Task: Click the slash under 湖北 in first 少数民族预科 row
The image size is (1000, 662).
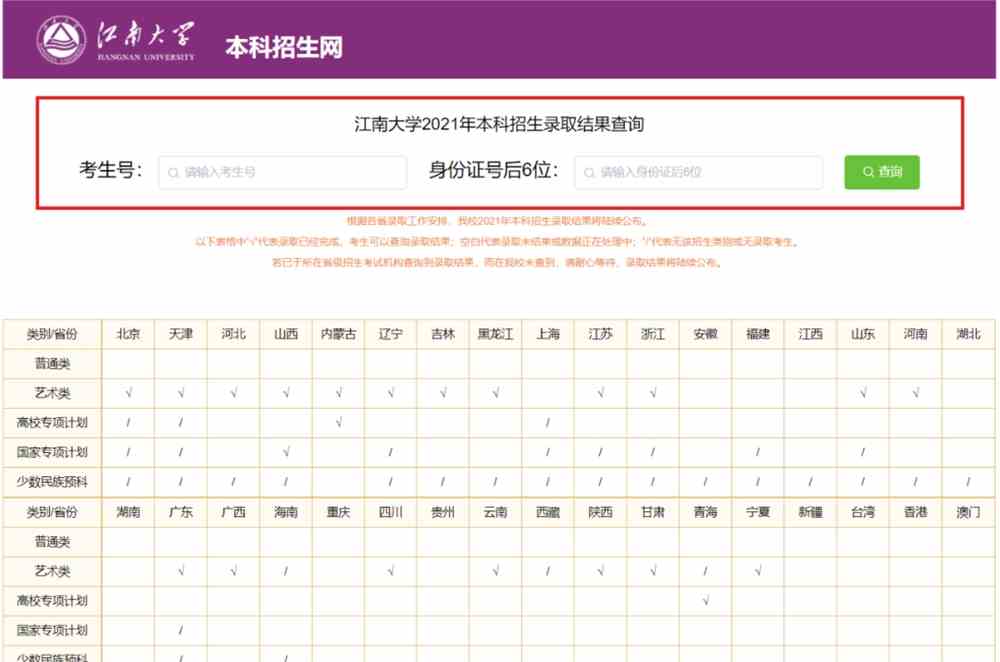Action: tap(968, 482)
